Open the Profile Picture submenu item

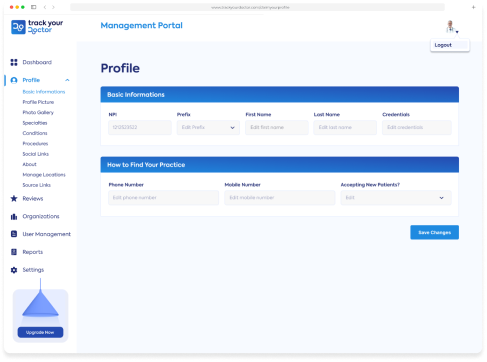tap(38, 102)
